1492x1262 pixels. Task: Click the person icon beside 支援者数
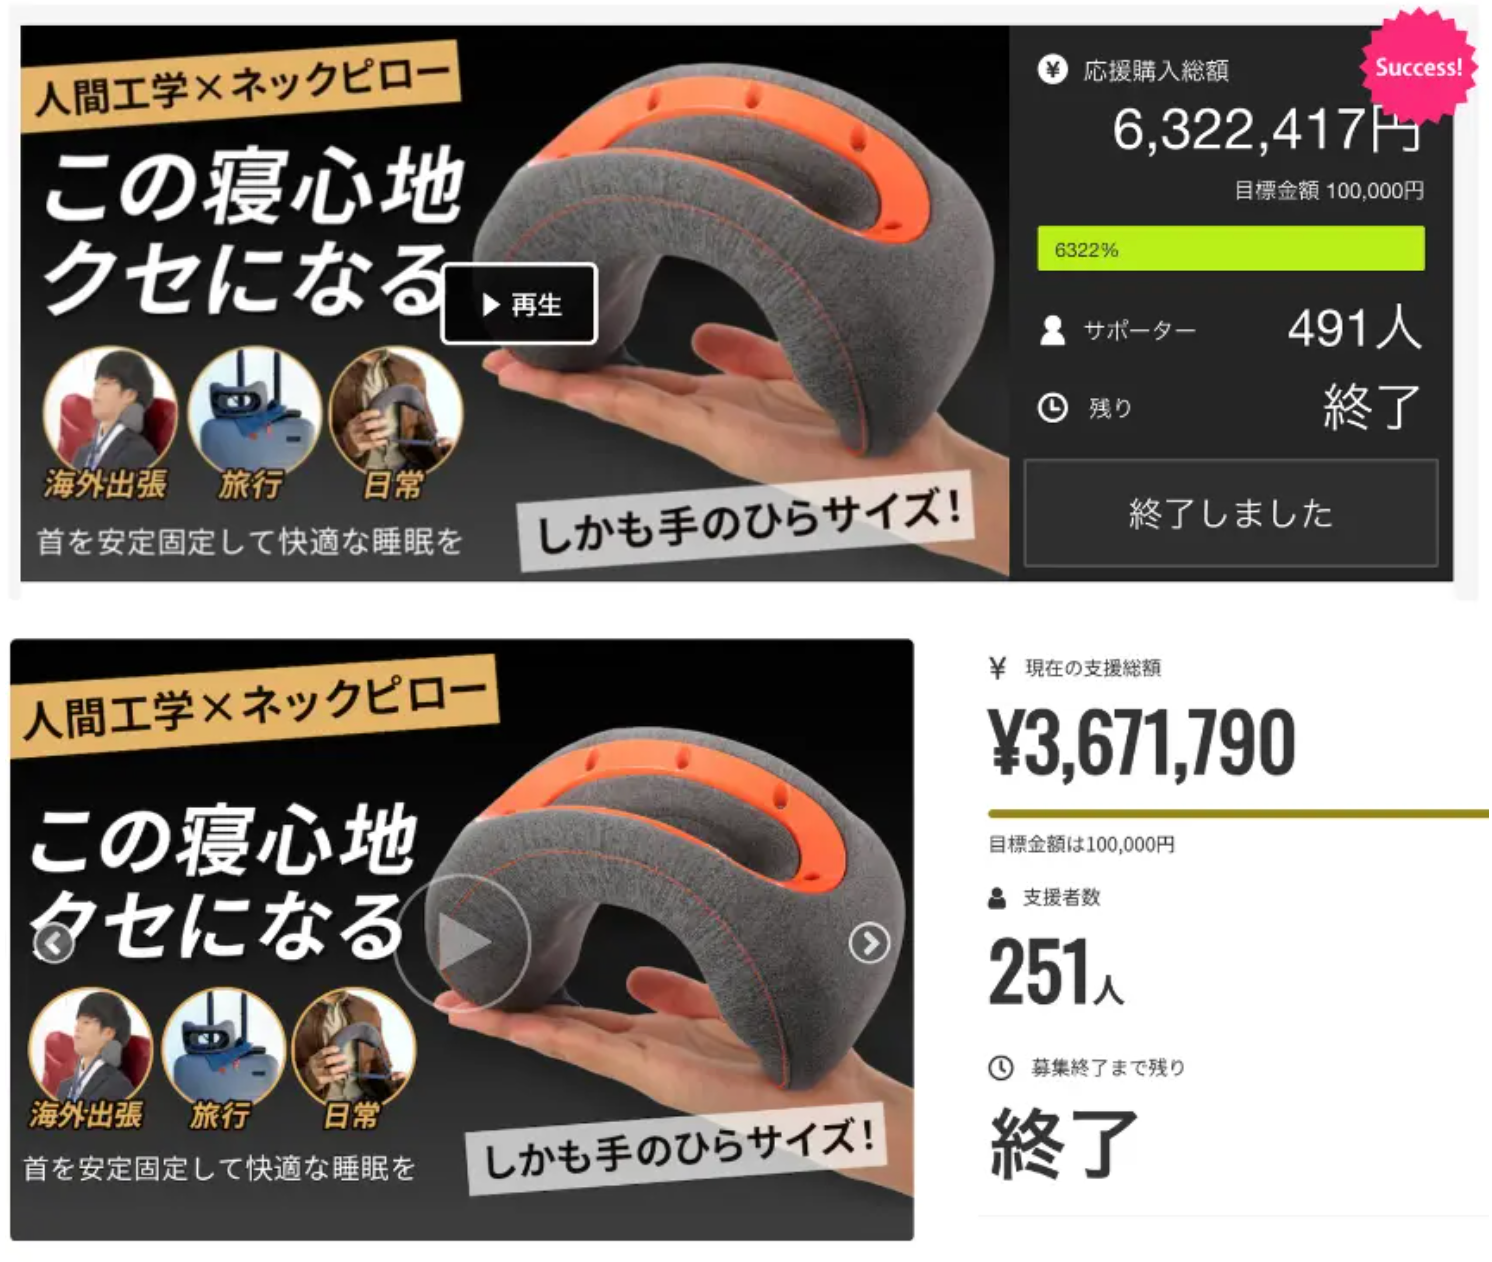point(997,898)
